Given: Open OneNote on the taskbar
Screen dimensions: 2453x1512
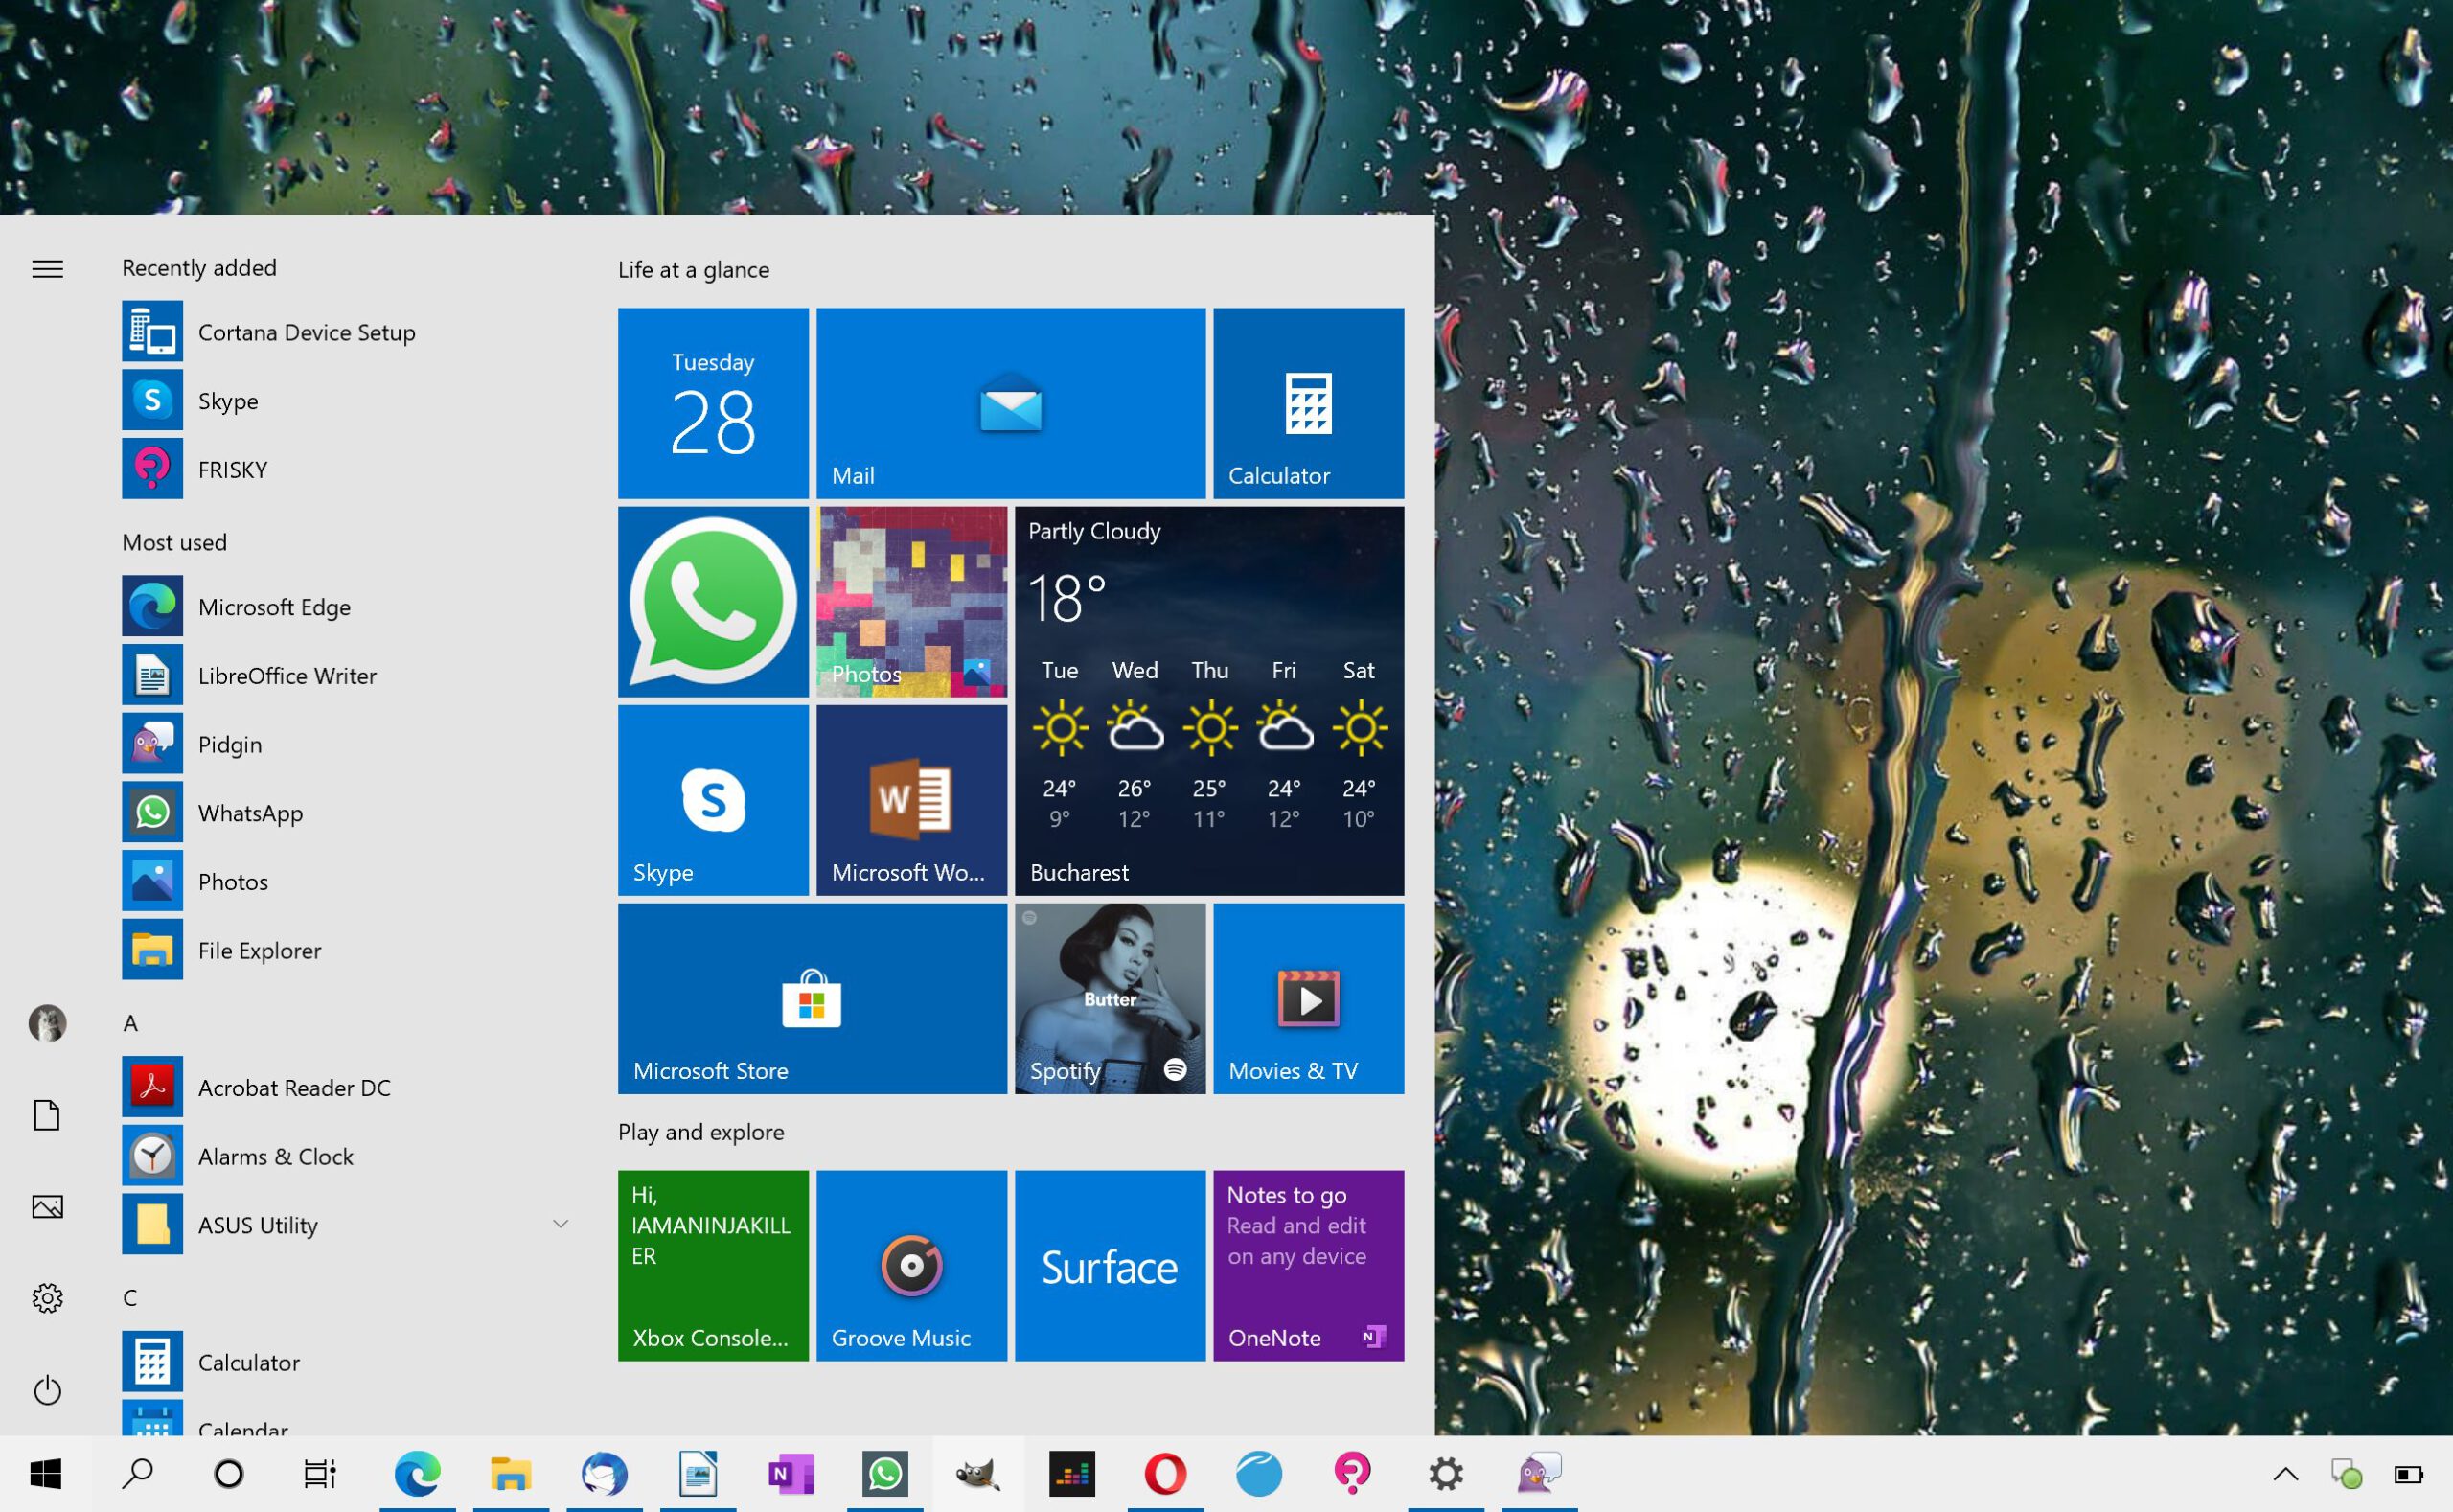Looking at the screenshot, I should tap(791, 1474).
